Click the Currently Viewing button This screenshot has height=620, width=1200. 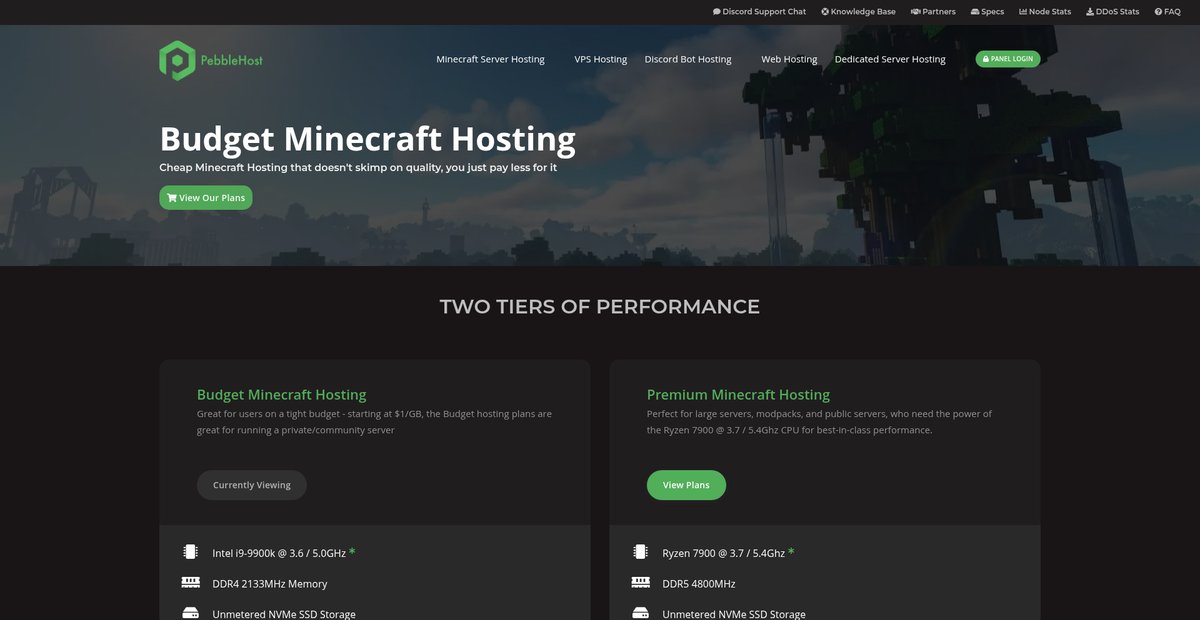point(252,485)
